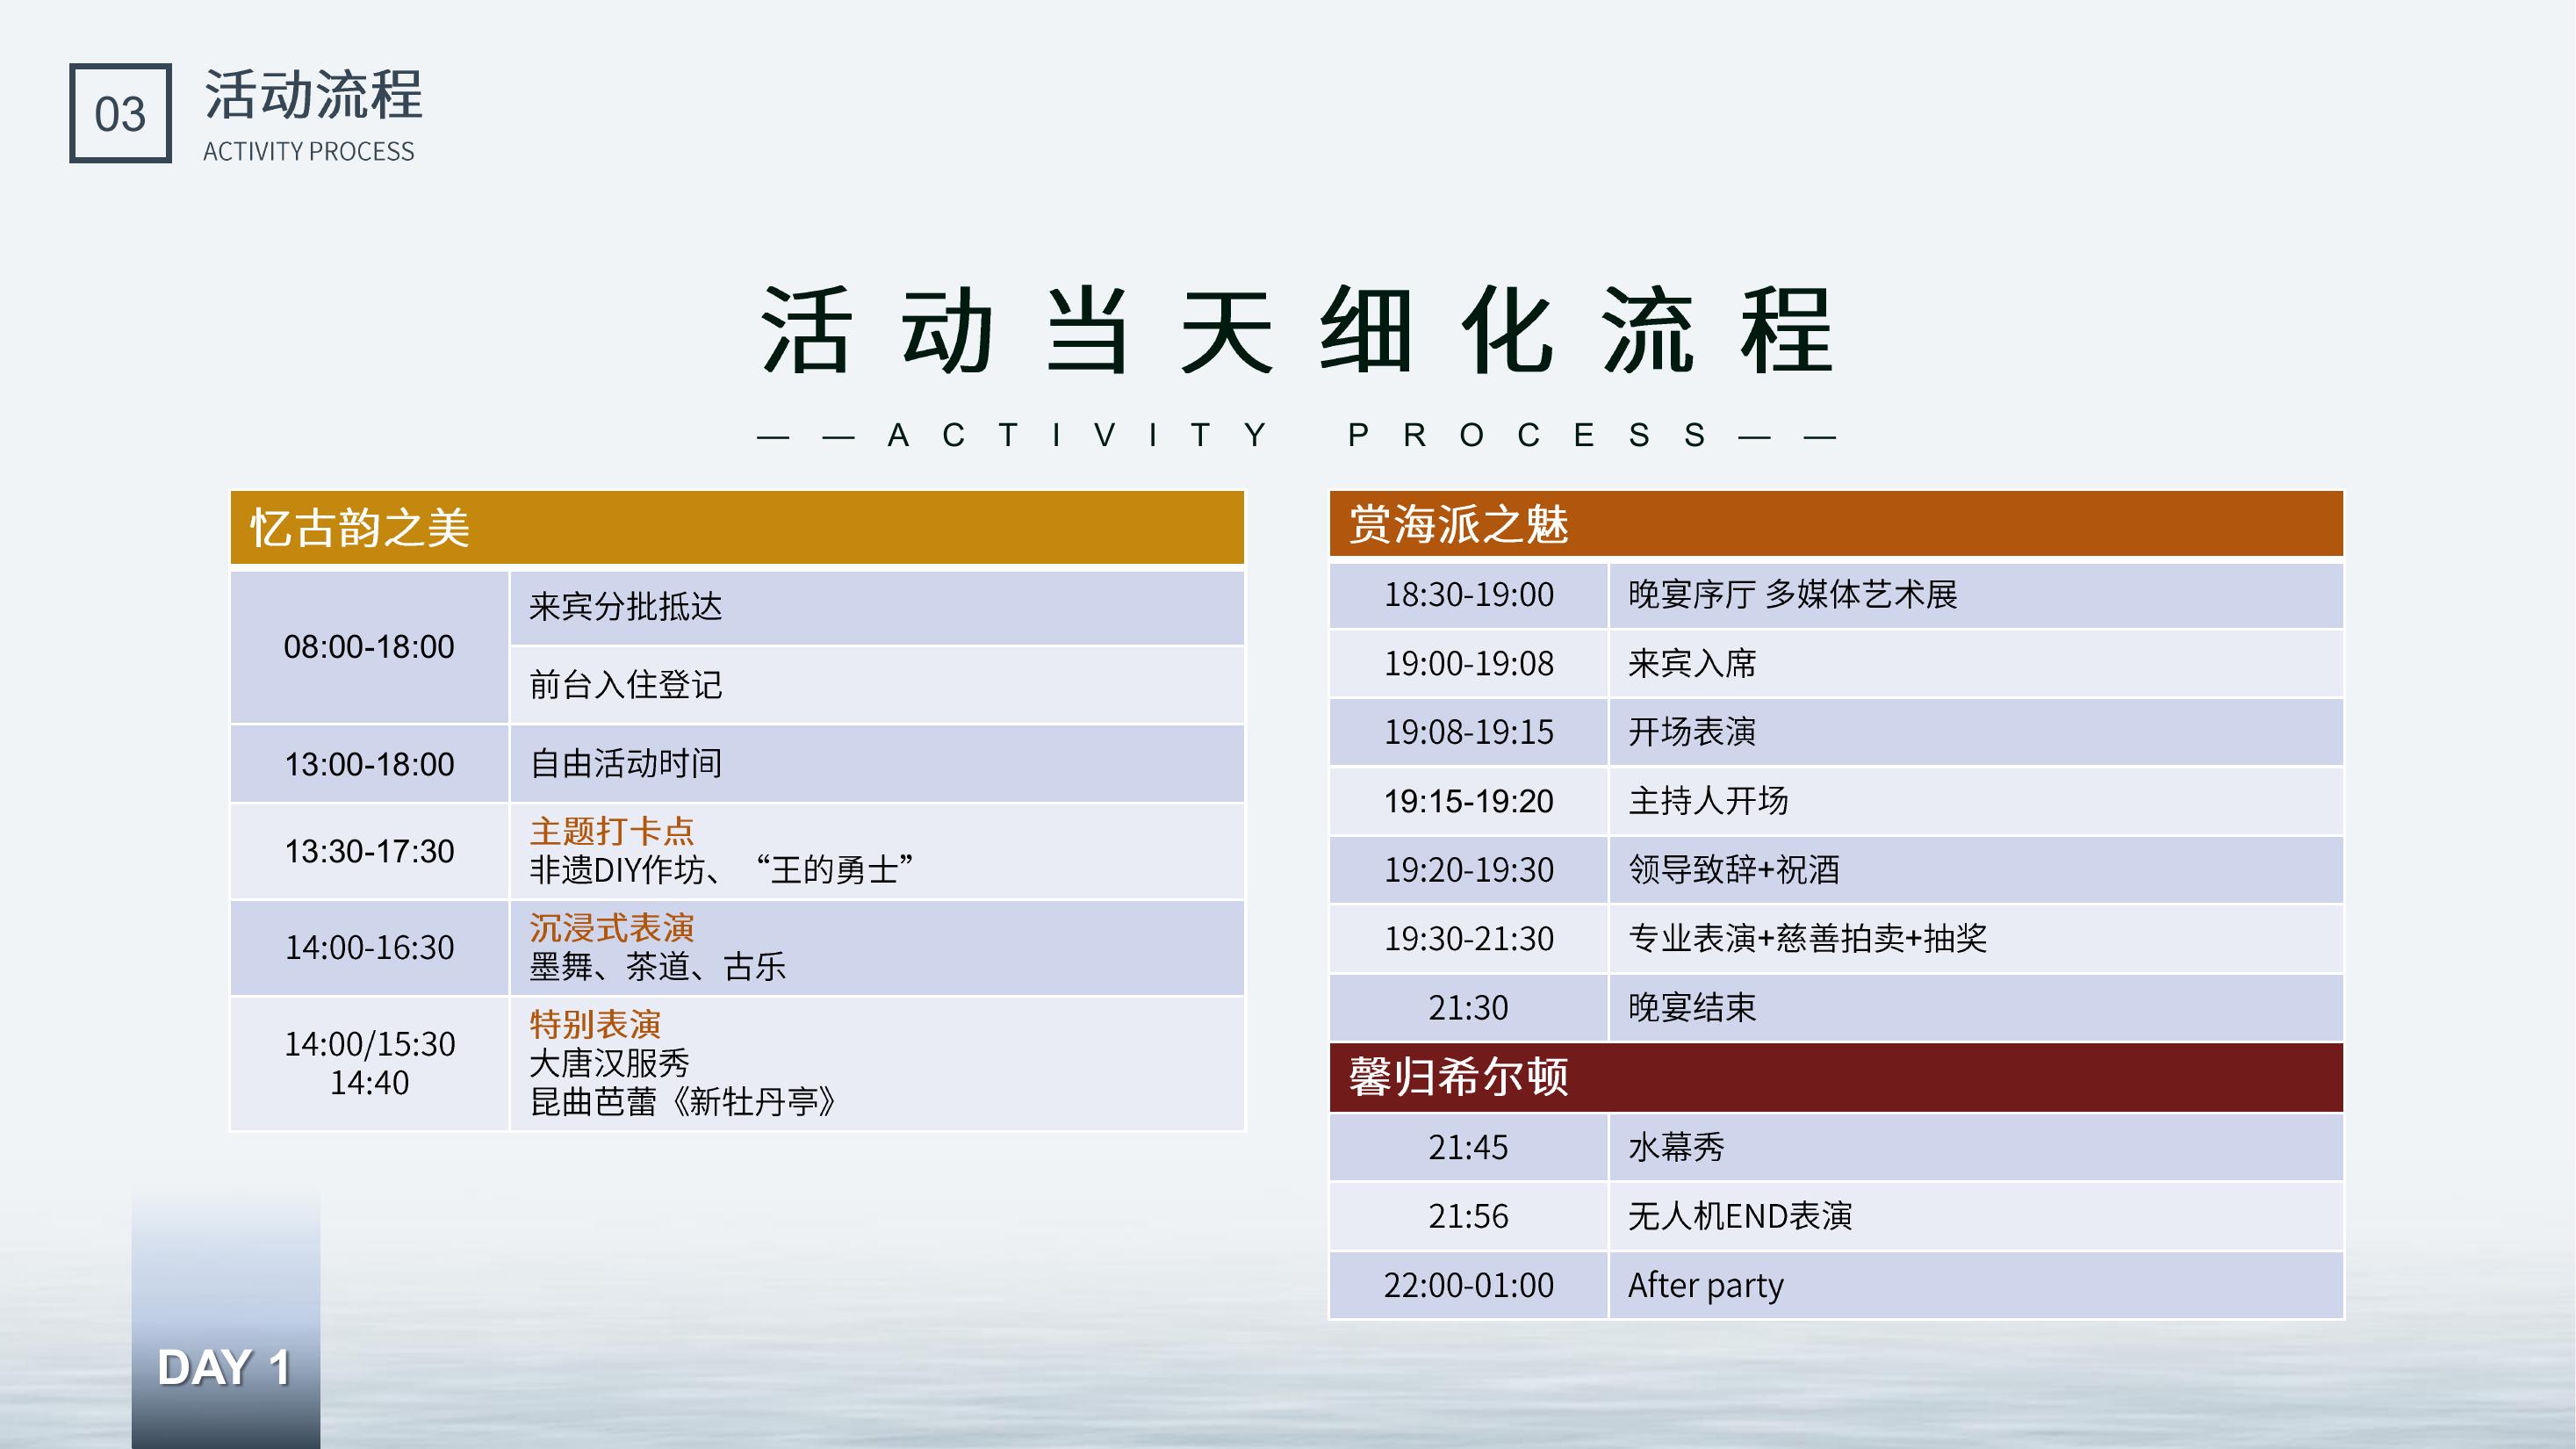The height and width of the screenshot is (1449, 2576).
Task: Click the '18:30-19:00' time cell
Action: [x=1468, y=595]
